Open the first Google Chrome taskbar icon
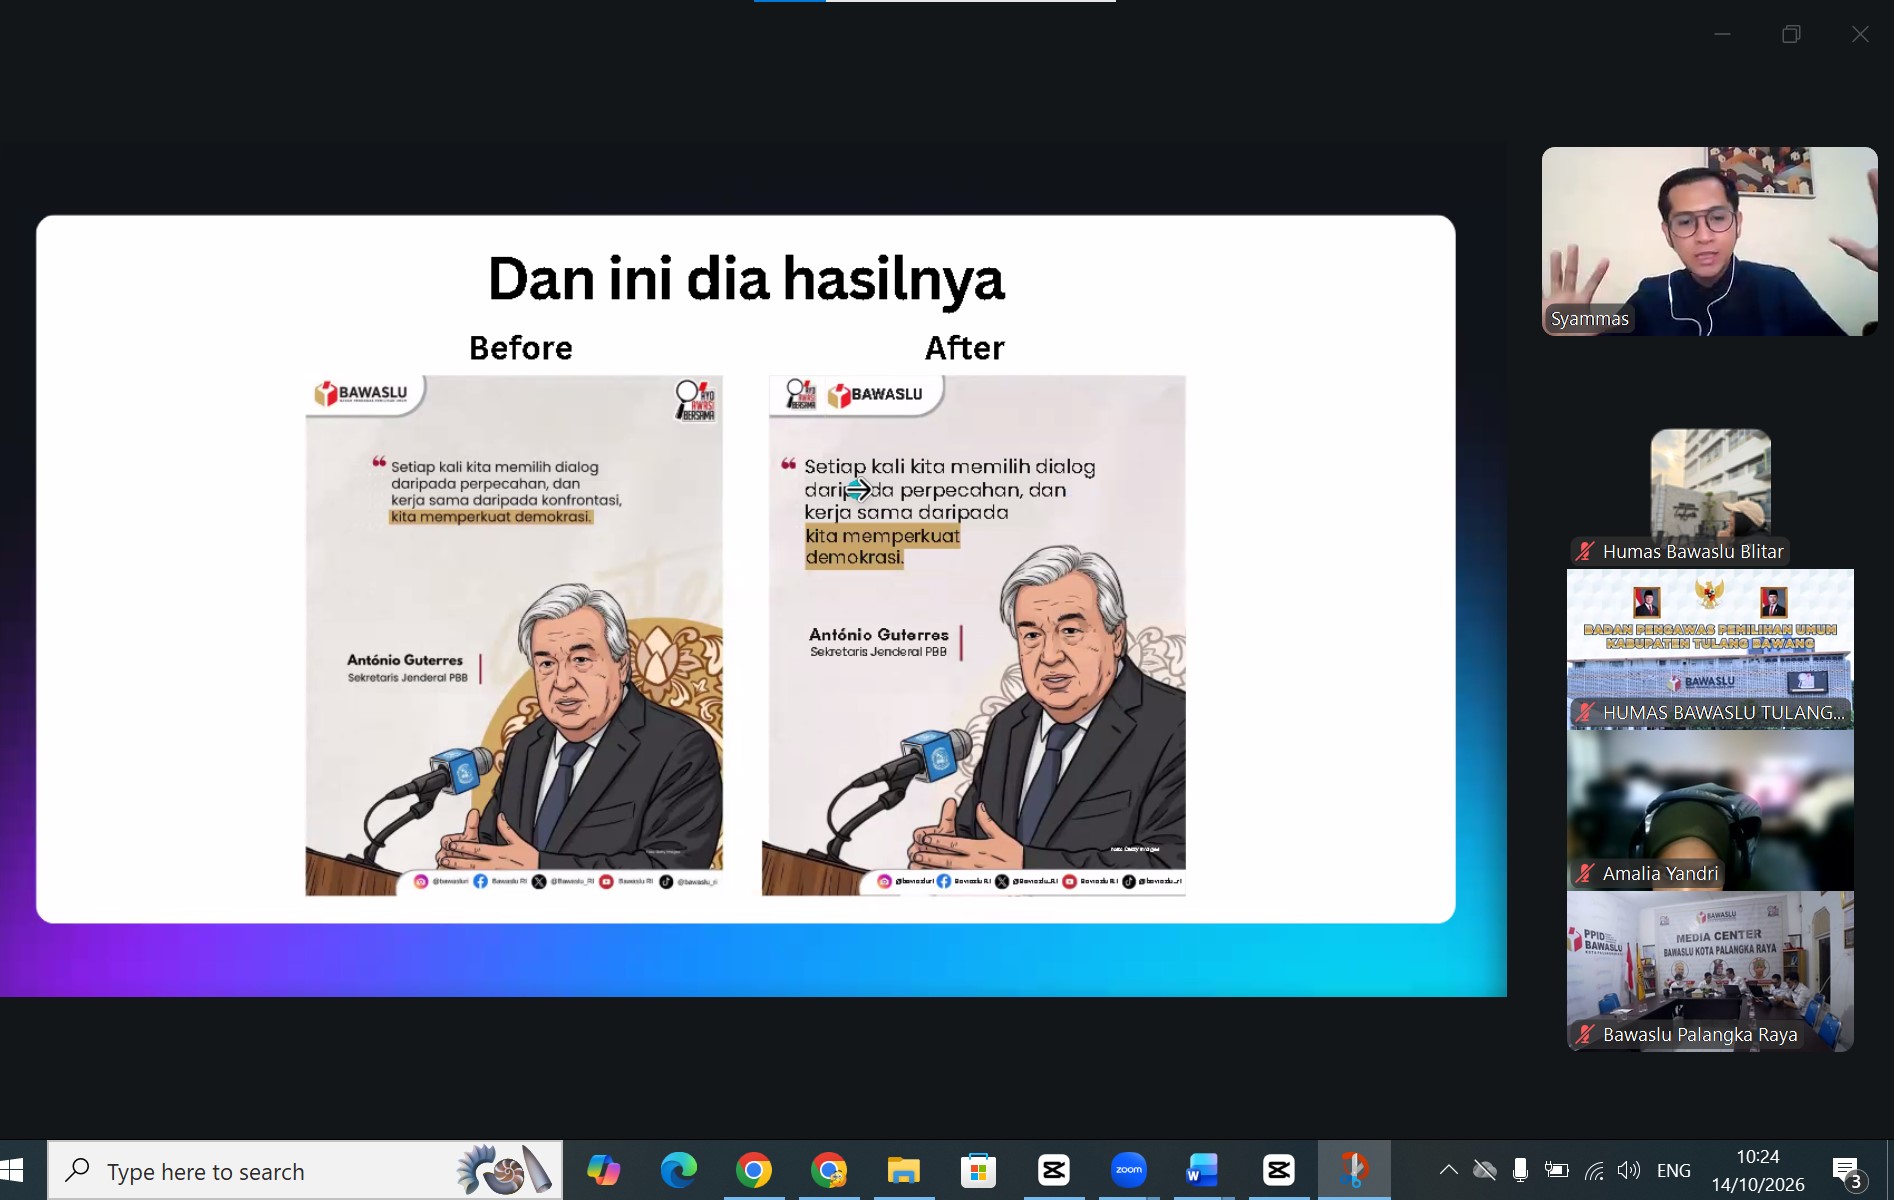1894x1200 pixels. 753,1170
